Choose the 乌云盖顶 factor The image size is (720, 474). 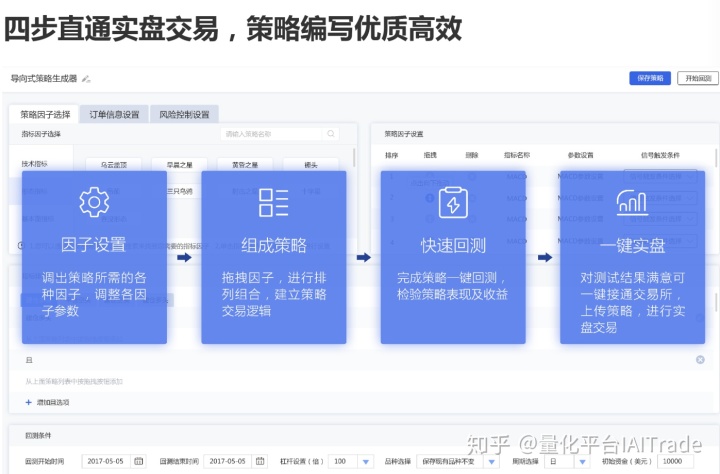[114, 164]
